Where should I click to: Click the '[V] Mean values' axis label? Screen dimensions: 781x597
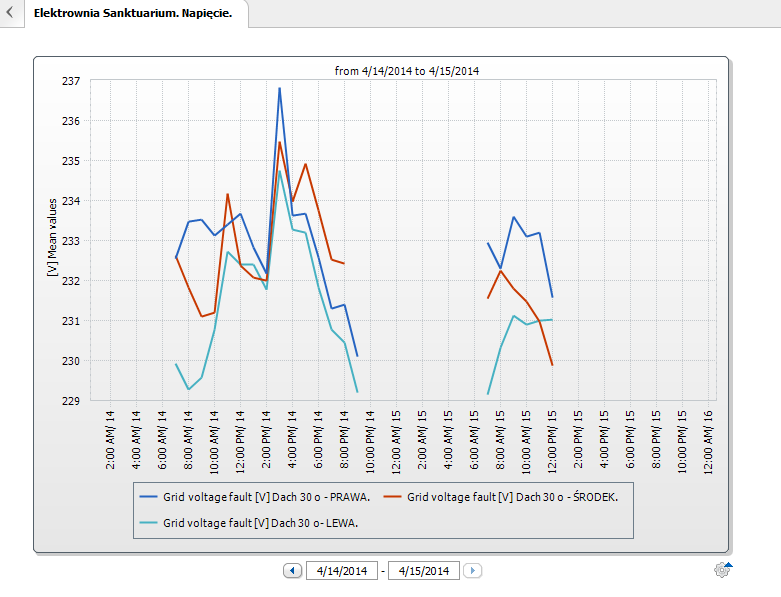[52, 238]
